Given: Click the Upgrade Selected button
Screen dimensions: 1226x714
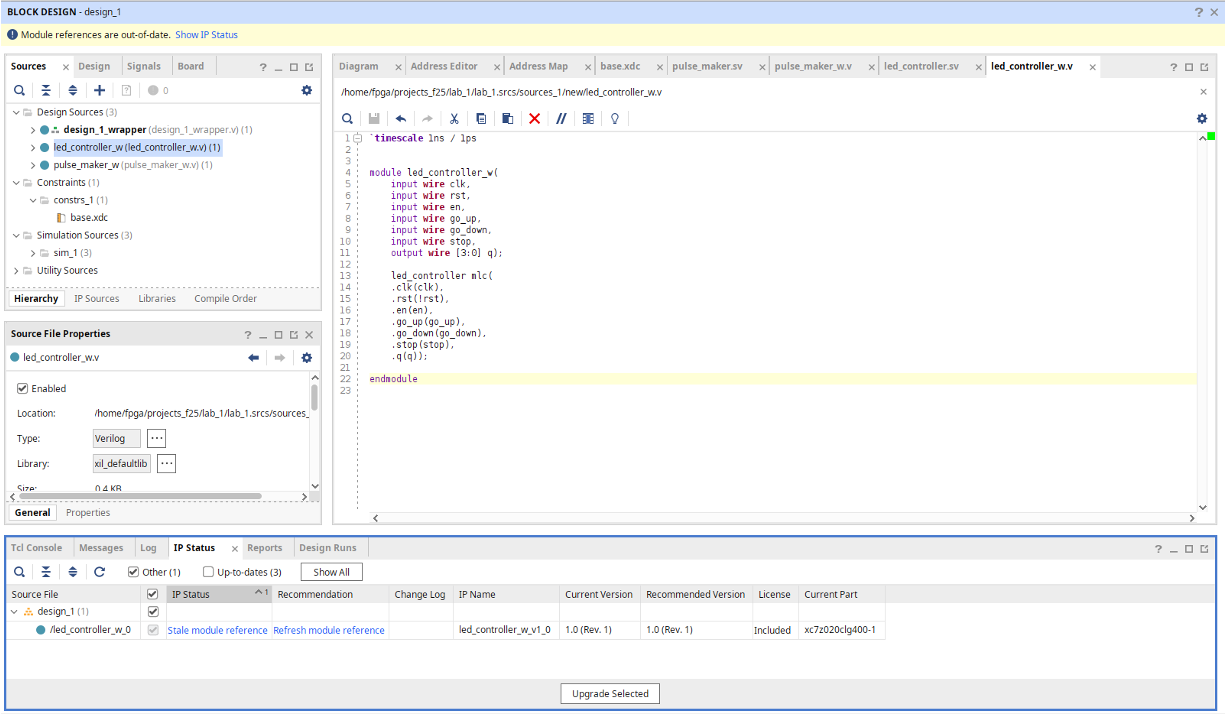Looking at the screenshot, I should (x=610, y=693).
